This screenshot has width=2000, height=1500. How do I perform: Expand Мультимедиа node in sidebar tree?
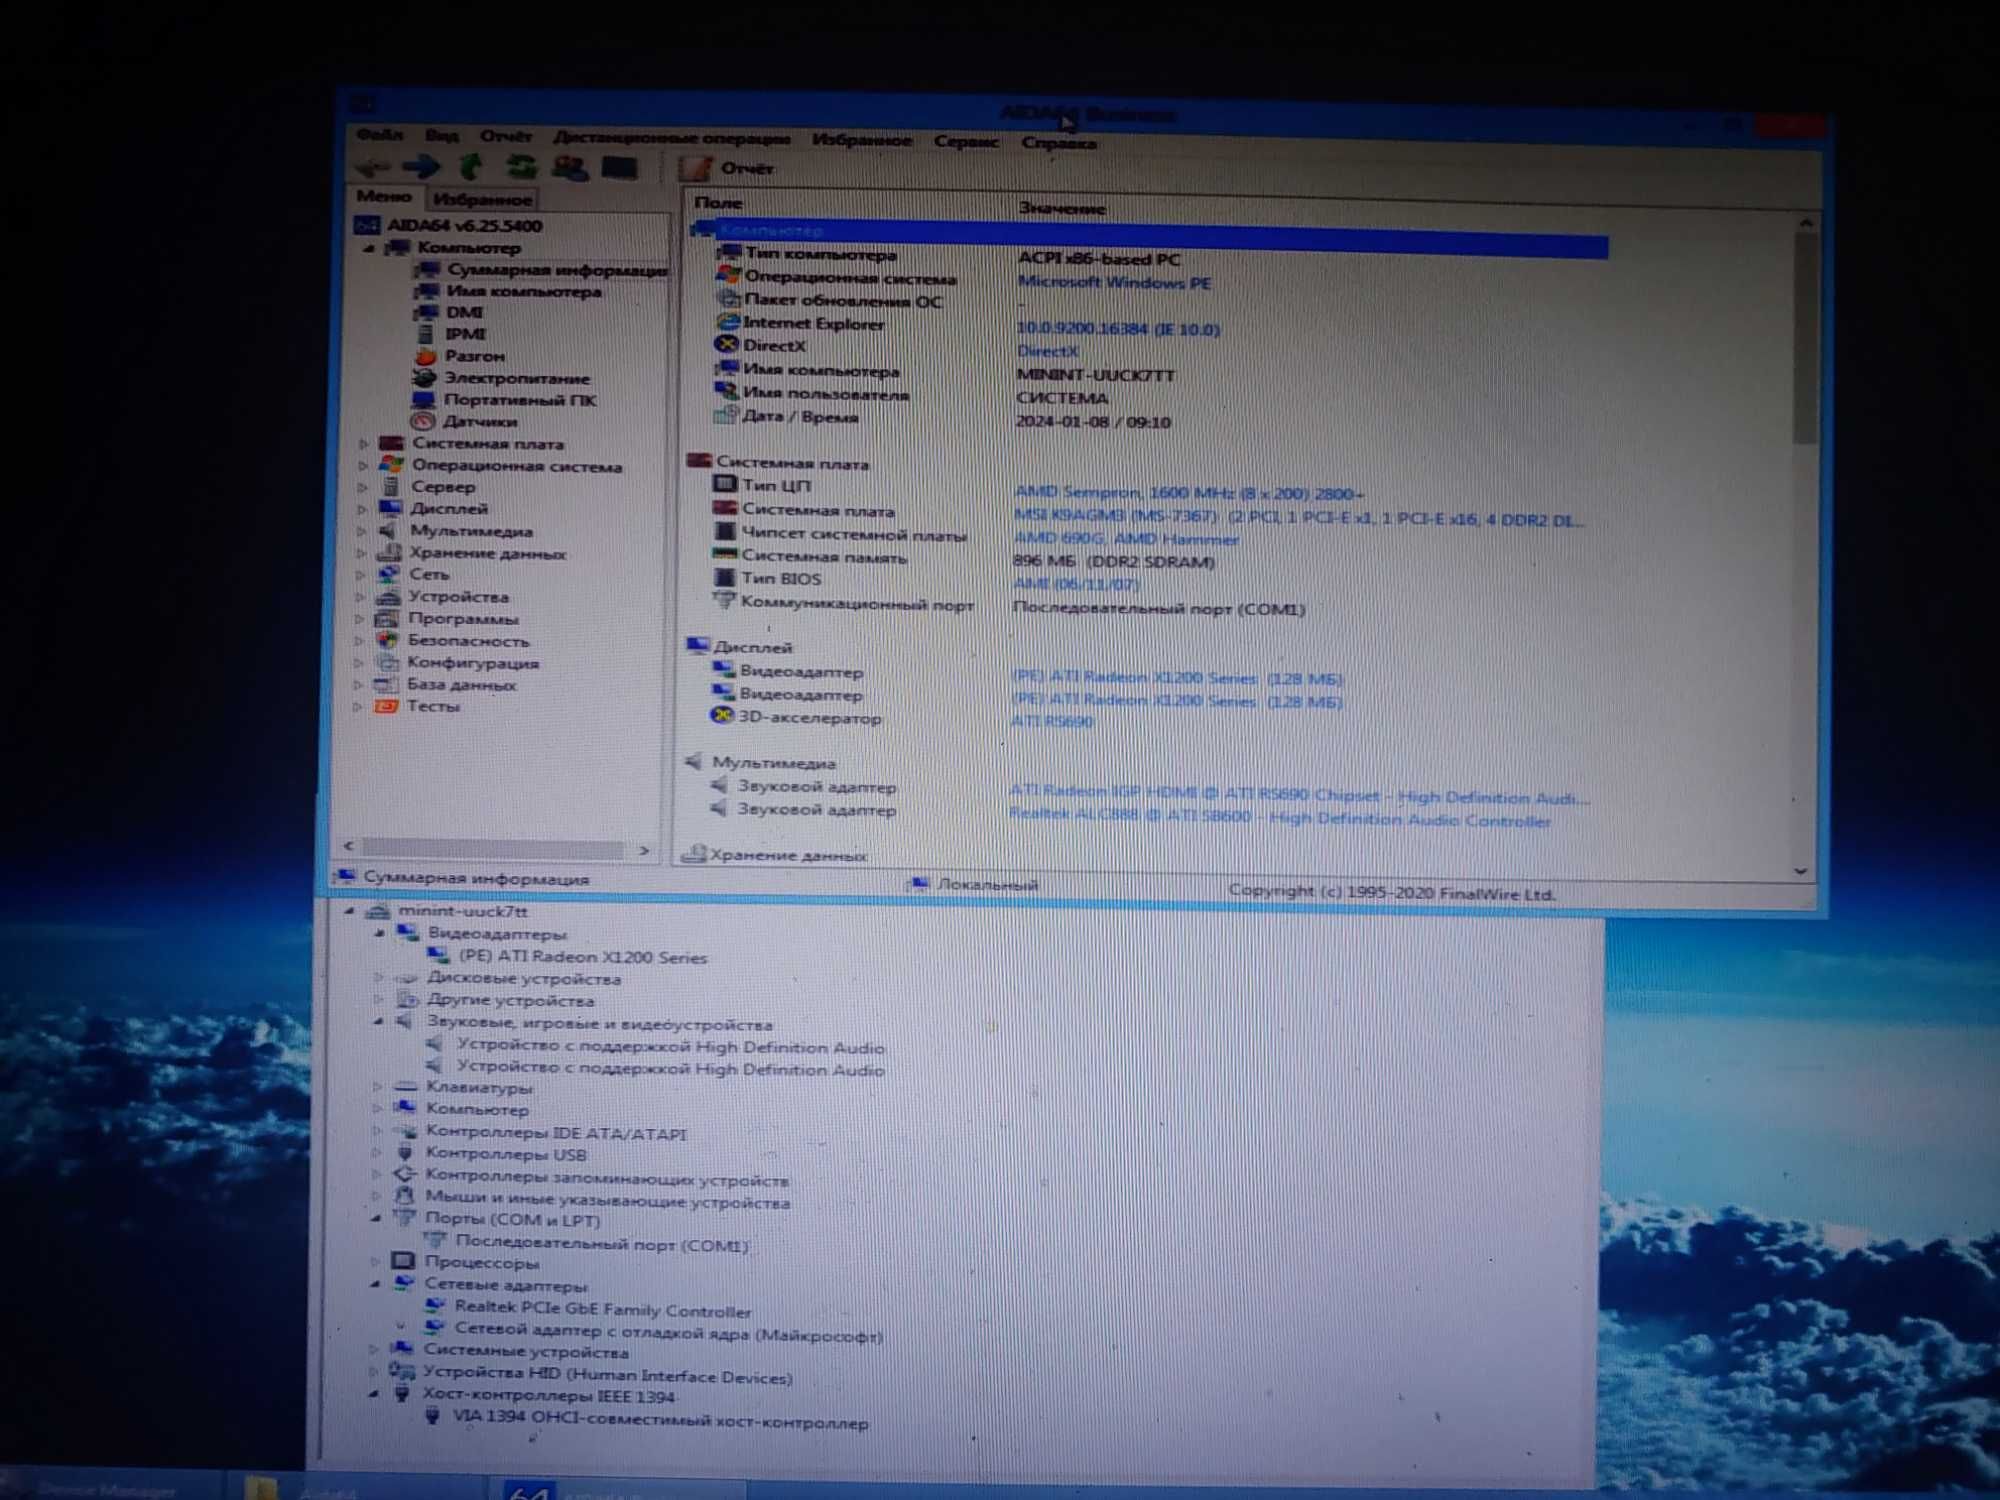(361, 531)
